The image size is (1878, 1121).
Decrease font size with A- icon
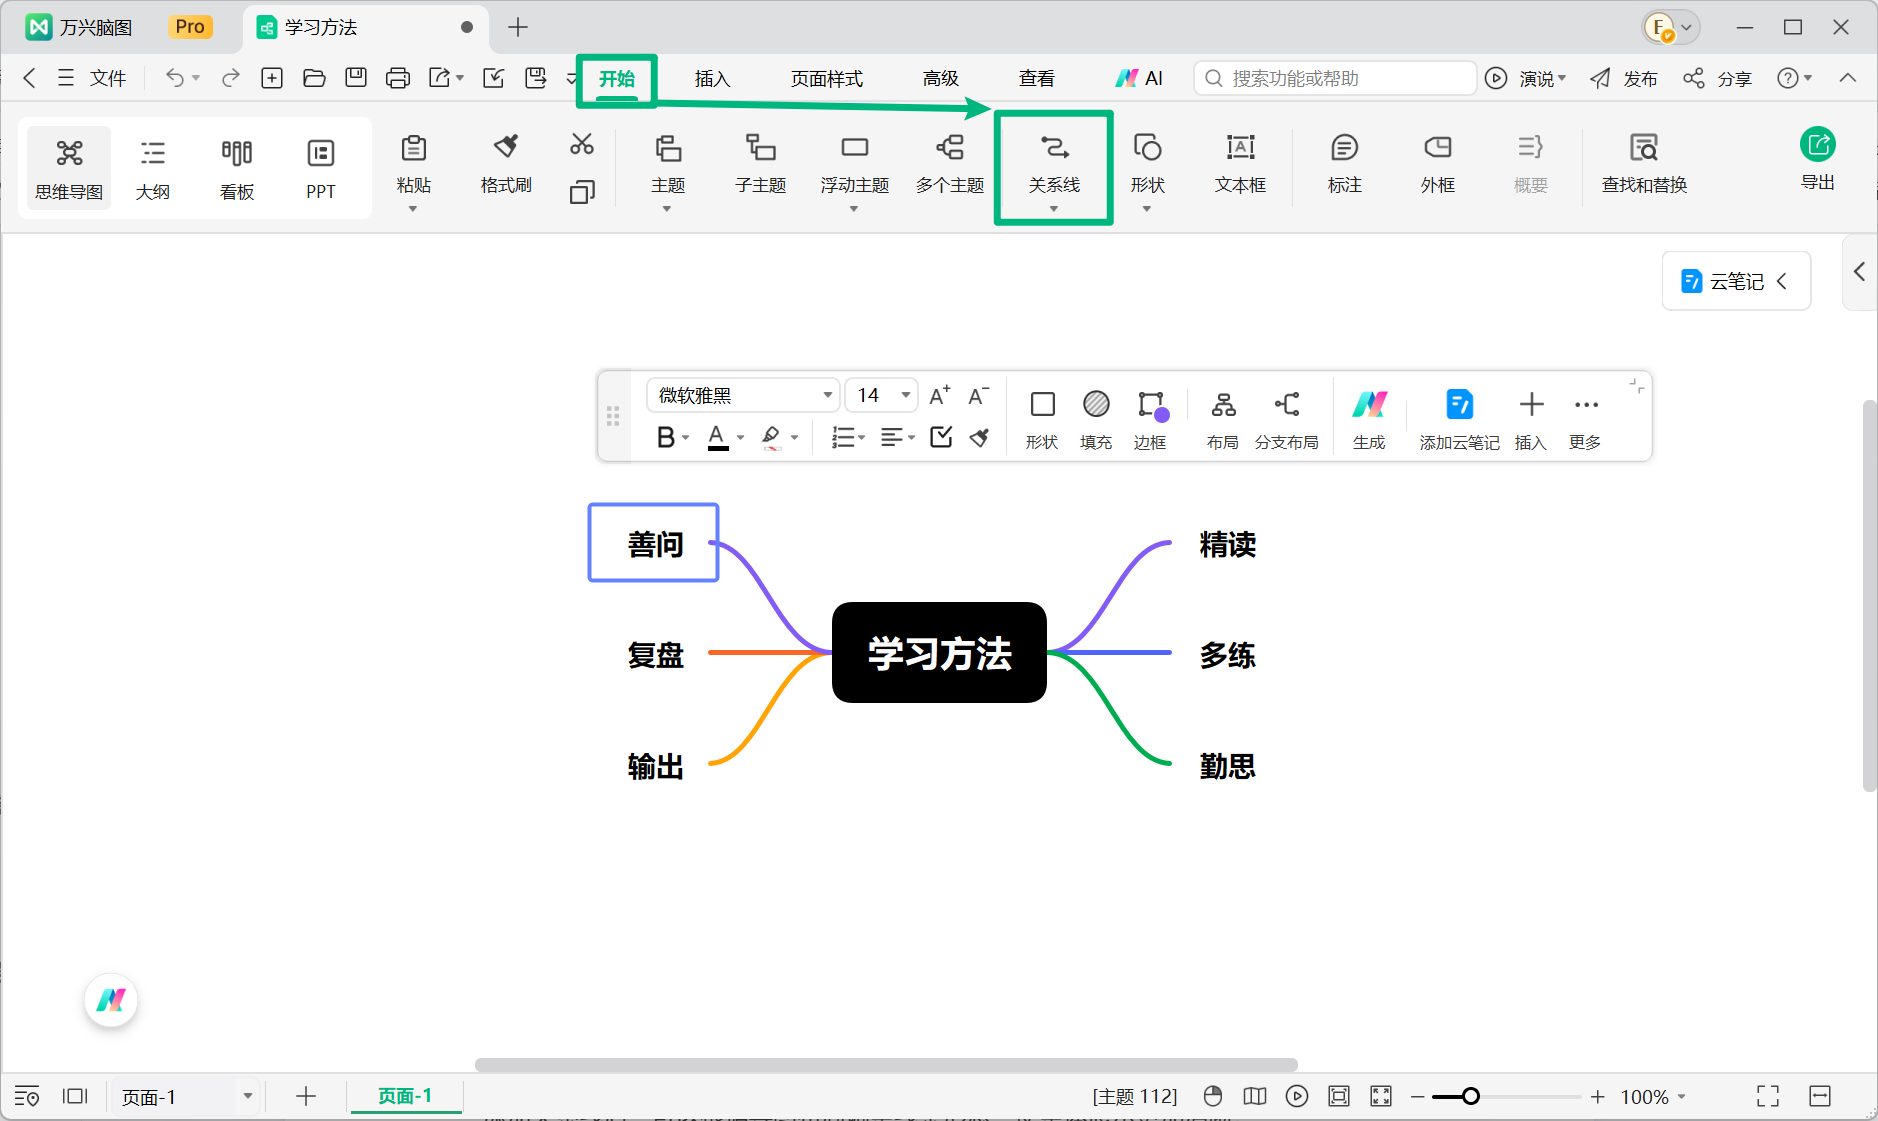[979, 395]
